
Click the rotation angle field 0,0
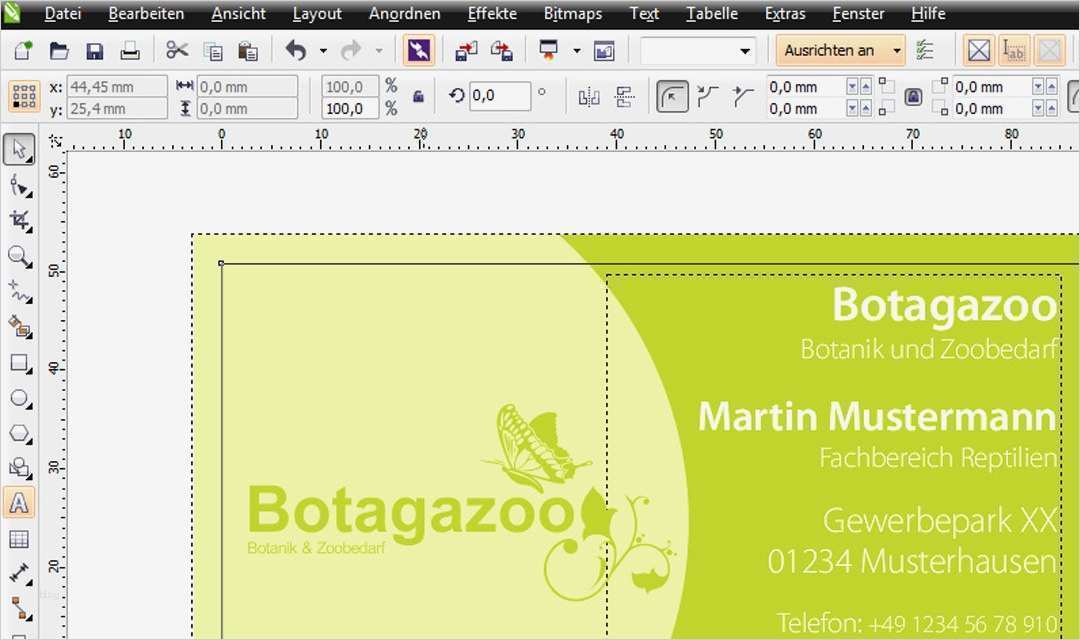pos(499,96)
